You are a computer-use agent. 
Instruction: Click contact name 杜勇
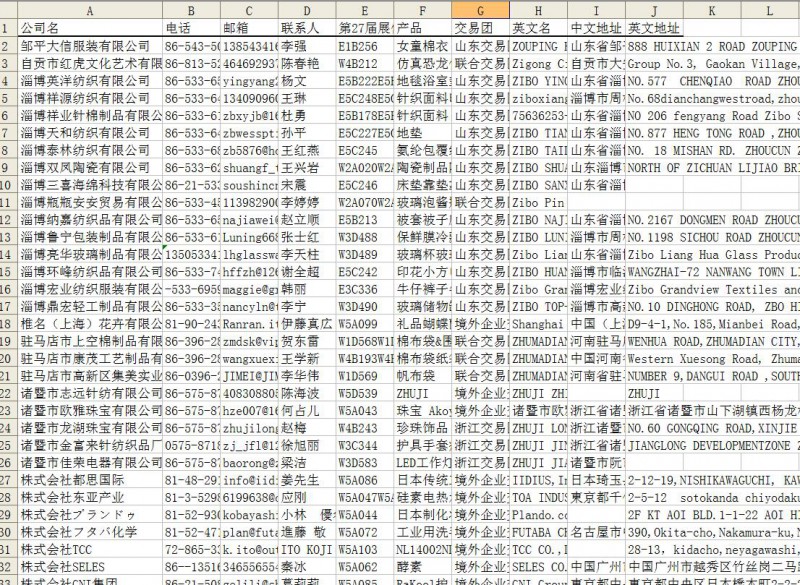click(307, 116)
